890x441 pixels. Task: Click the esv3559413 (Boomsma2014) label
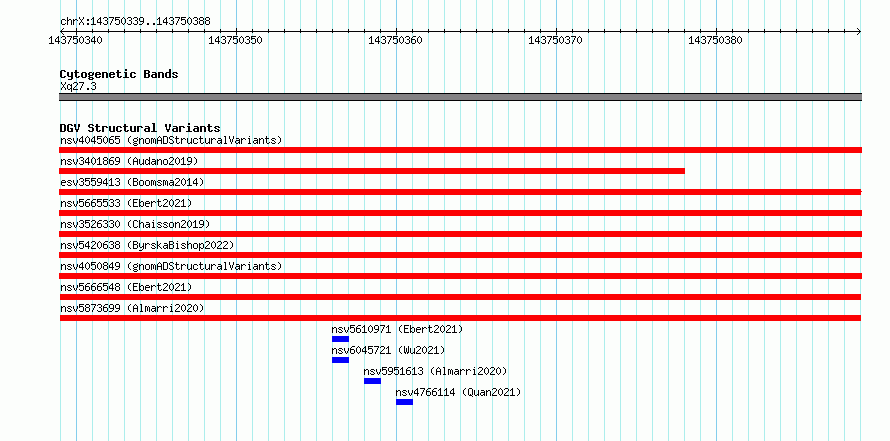(x=132, y=182)
